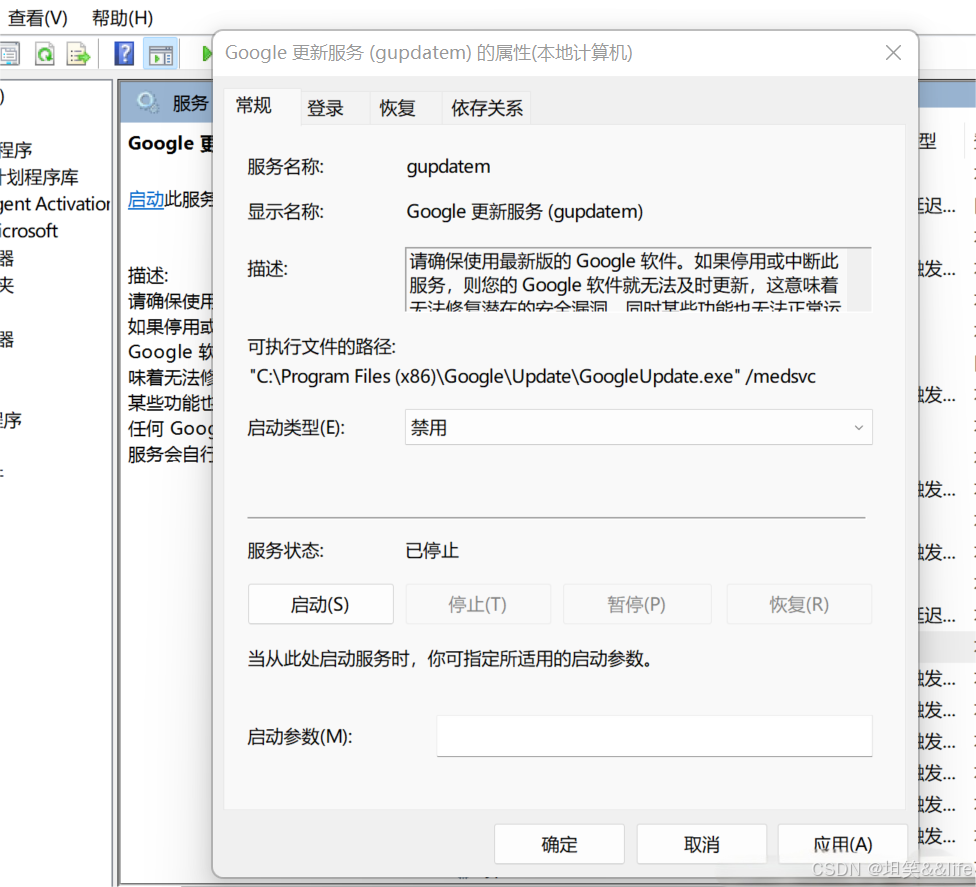Click the GoogleUpdate.exe executable path text
This screenshot has height=887, width=976.
533,377
